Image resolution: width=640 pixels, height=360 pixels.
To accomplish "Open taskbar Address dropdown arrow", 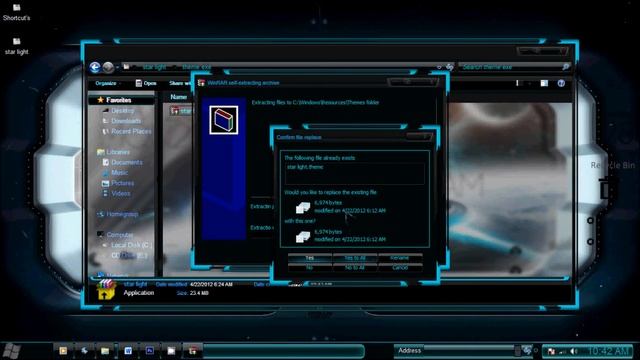I will (x=517, y=351).
